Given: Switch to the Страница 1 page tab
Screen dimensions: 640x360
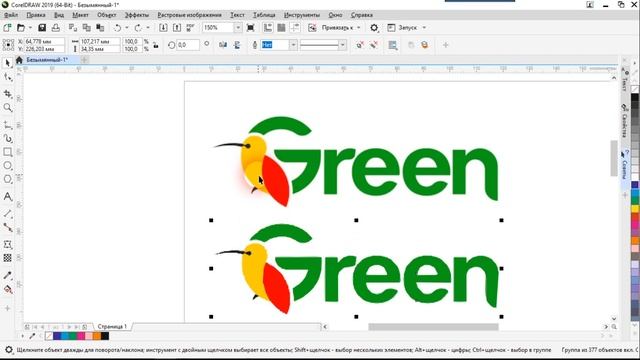Looking at the screenshot, I should (112, 327).
